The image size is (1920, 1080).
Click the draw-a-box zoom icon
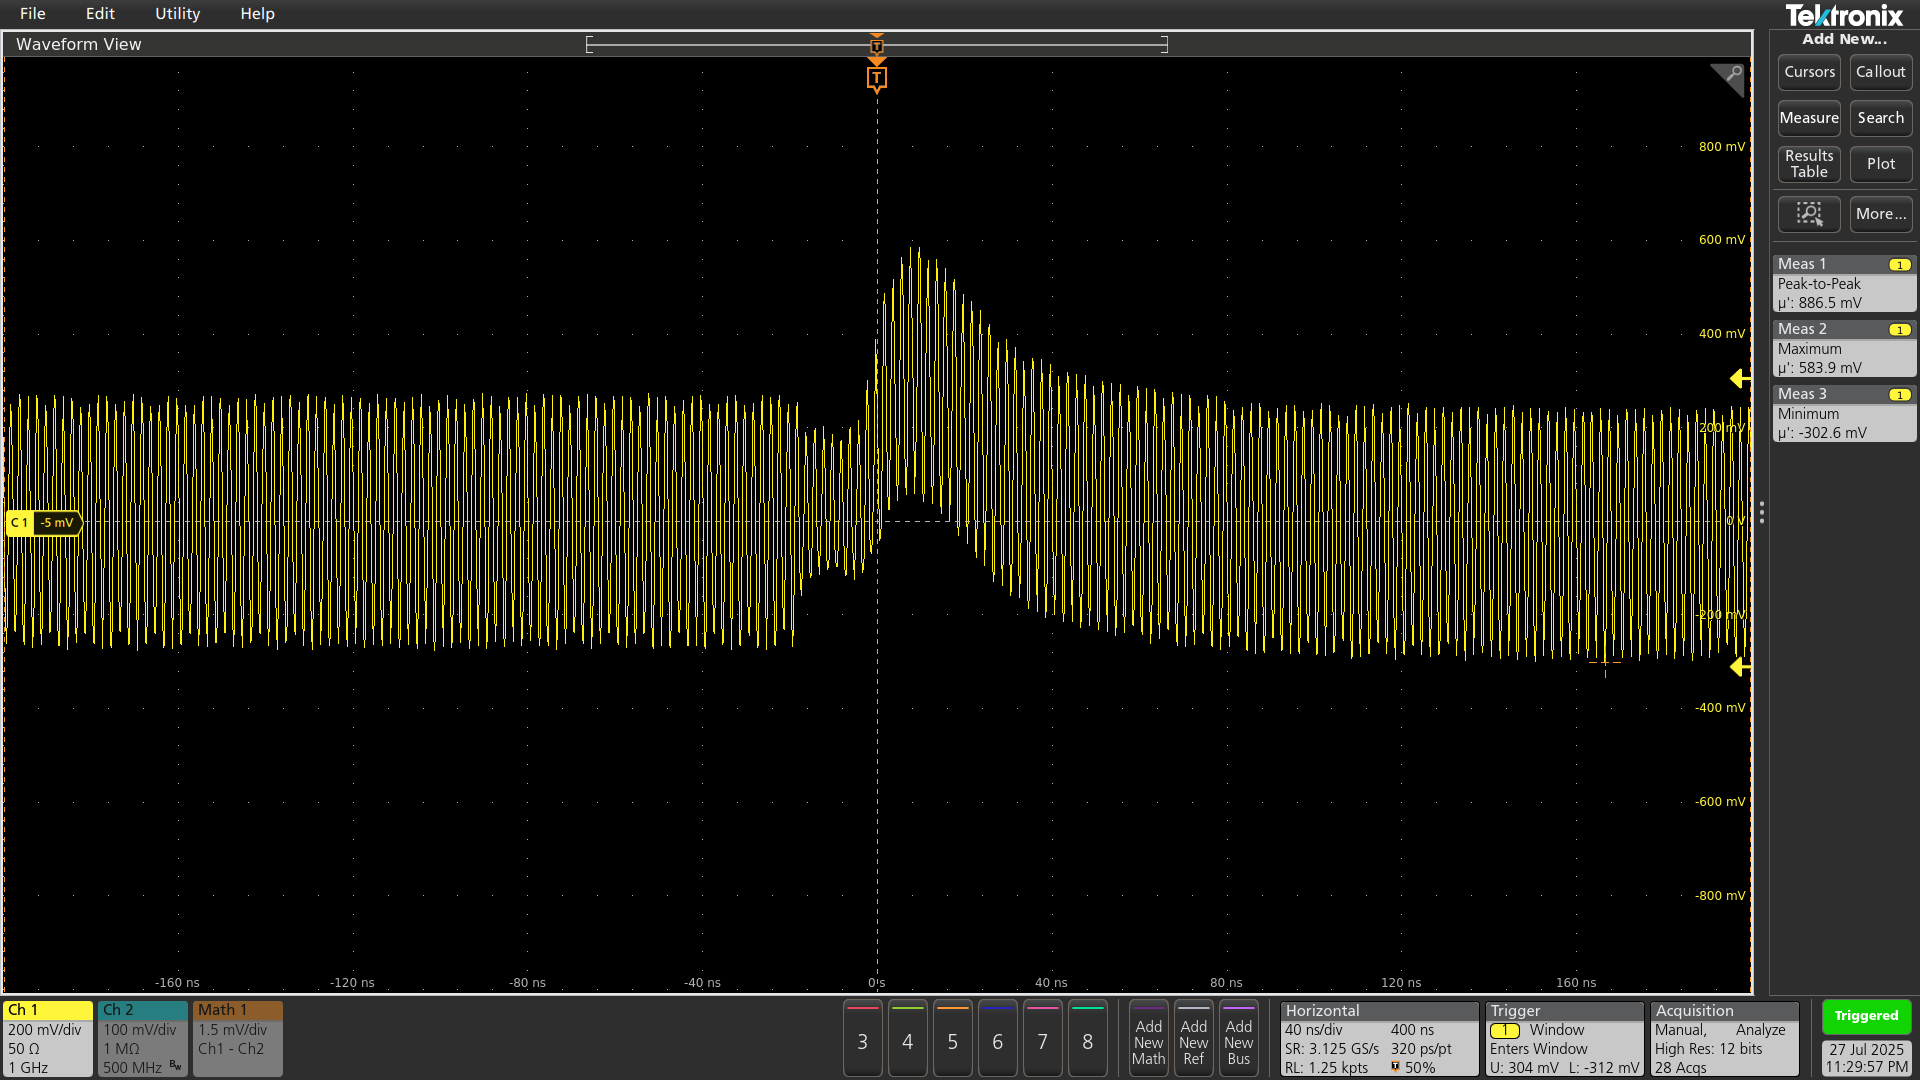(1809, 214)
